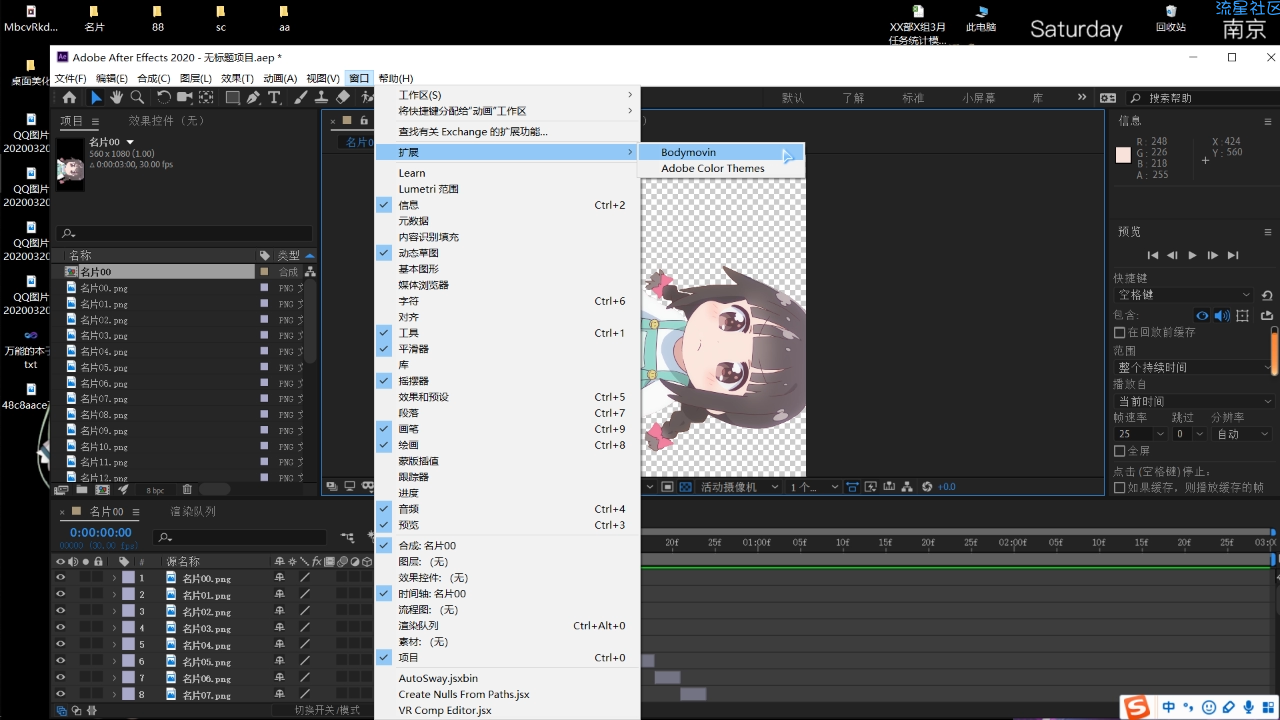Check 全屏 checkbox in Preview panel

(1120, 451)
